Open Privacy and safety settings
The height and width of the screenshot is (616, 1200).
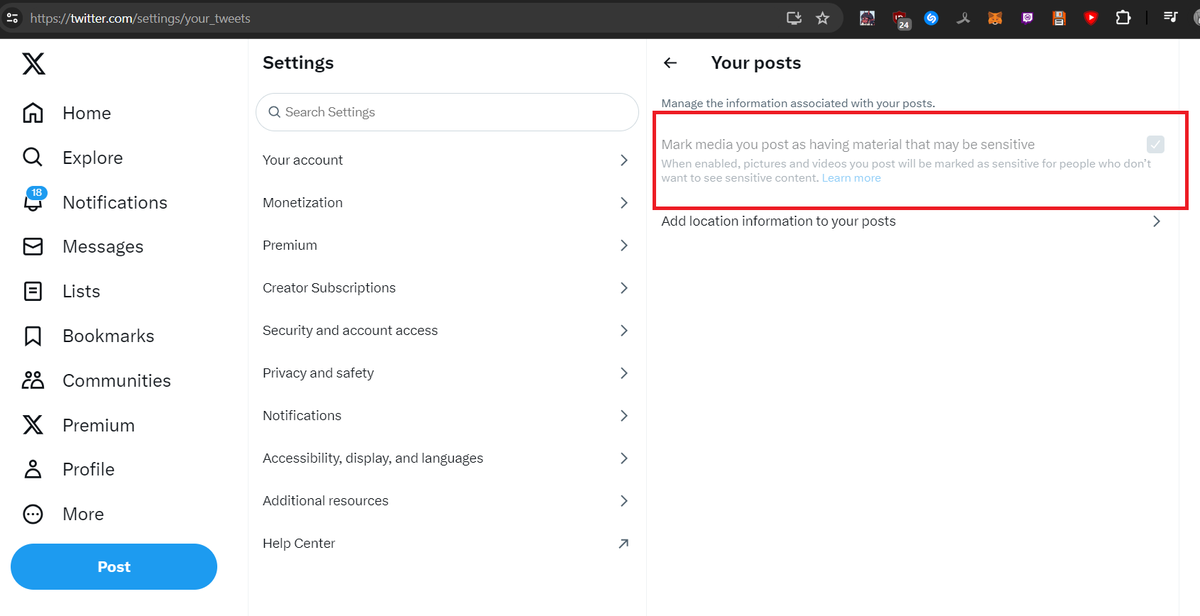tap(447, 373)
